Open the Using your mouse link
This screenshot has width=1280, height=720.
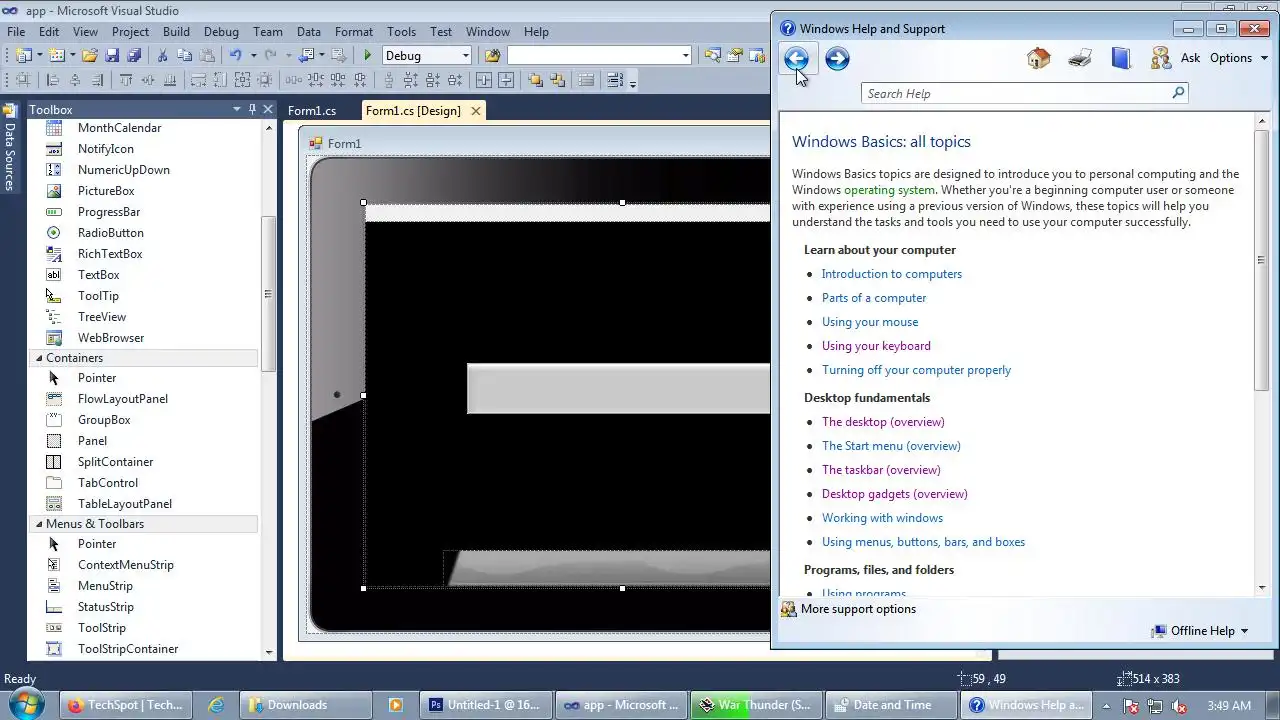pos(870,322)
